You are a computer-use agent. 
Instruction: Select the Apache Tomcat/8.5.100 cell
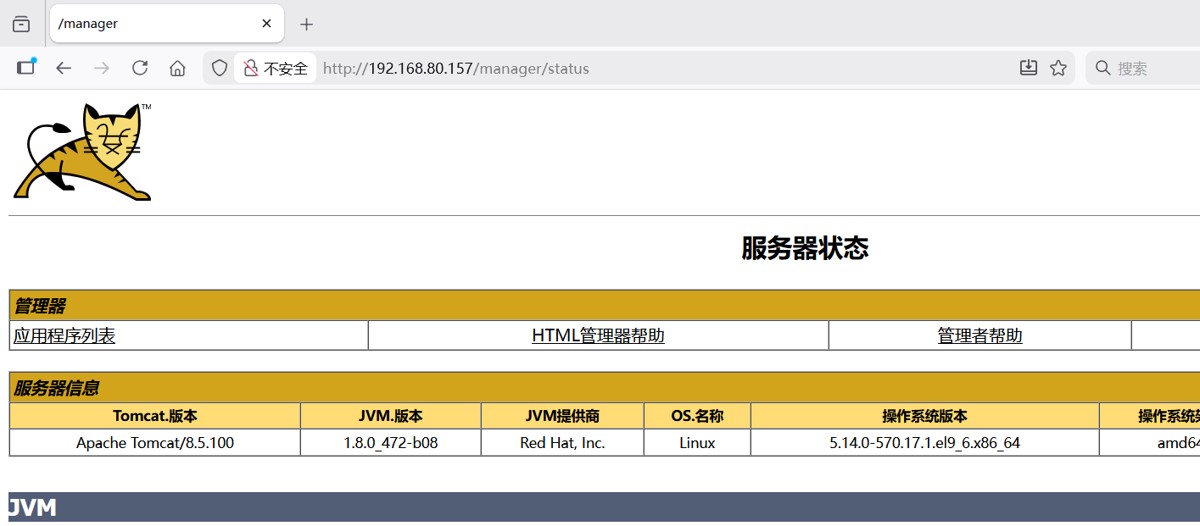coord(155,442)
